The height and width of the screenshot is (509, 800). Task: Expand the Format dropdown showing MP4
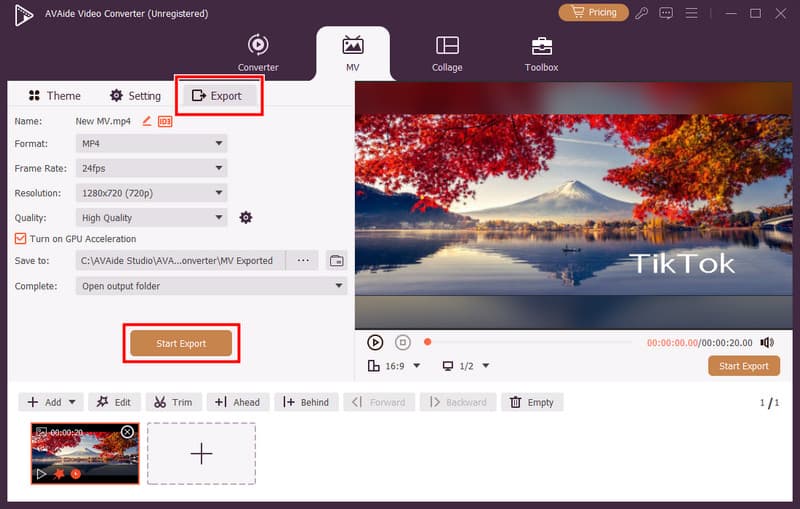[152, 144]
